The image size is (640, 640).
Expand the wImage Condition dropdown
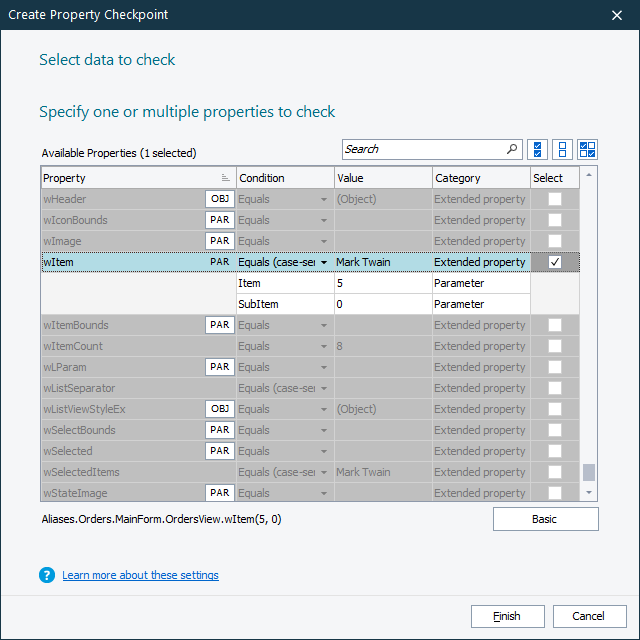(x=324, y=241)
